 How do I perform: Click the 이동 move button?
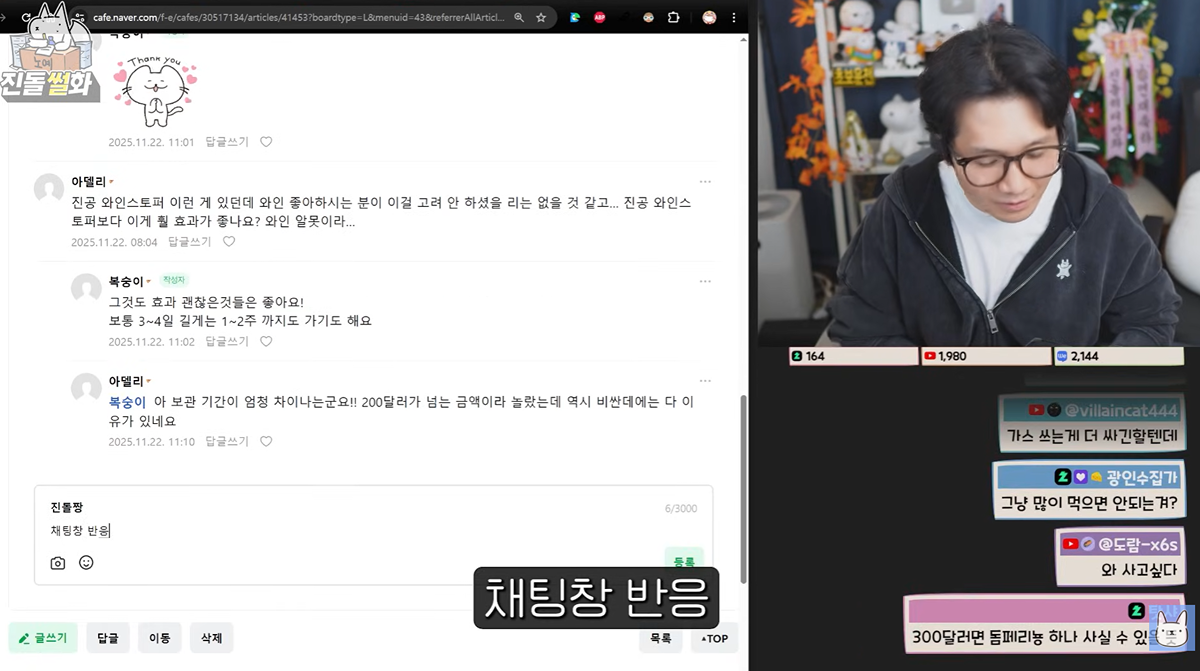point(159,638)
